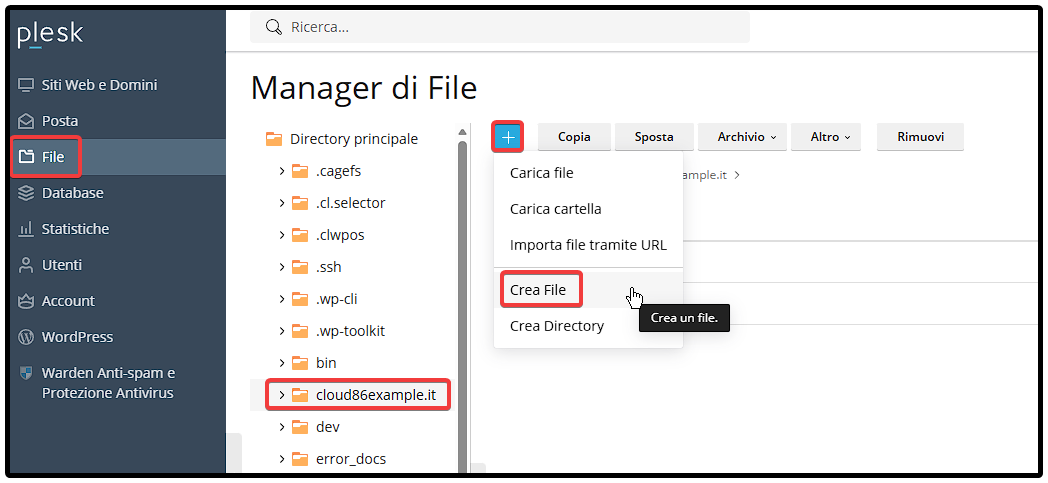Viewport: 1048px width, 483px height.
Task: Click the .wp-toolkit folder icon
Action: (300, 331)
